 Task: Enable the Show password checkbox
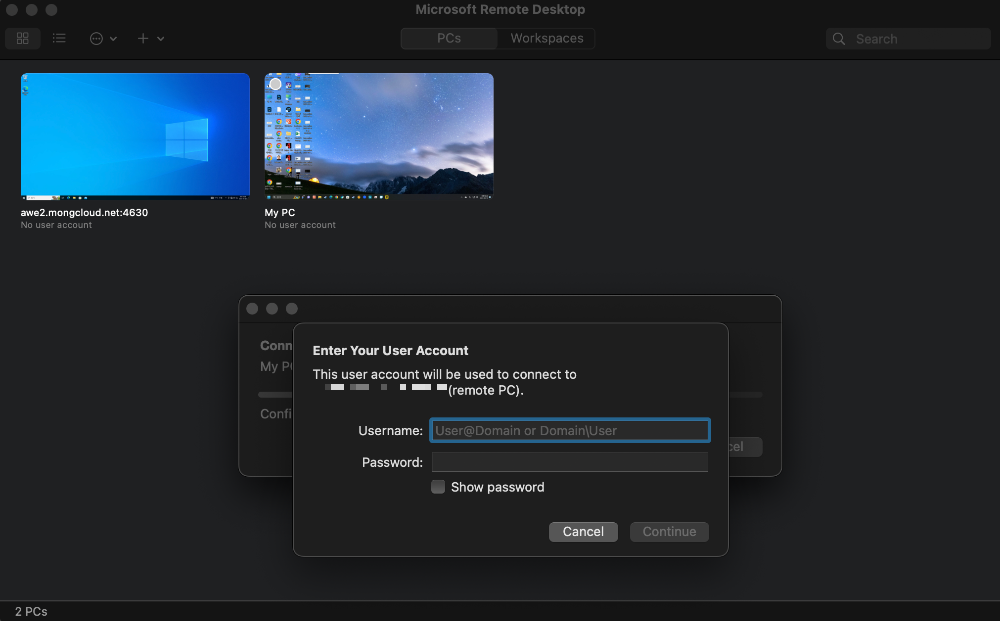(438, 487)
